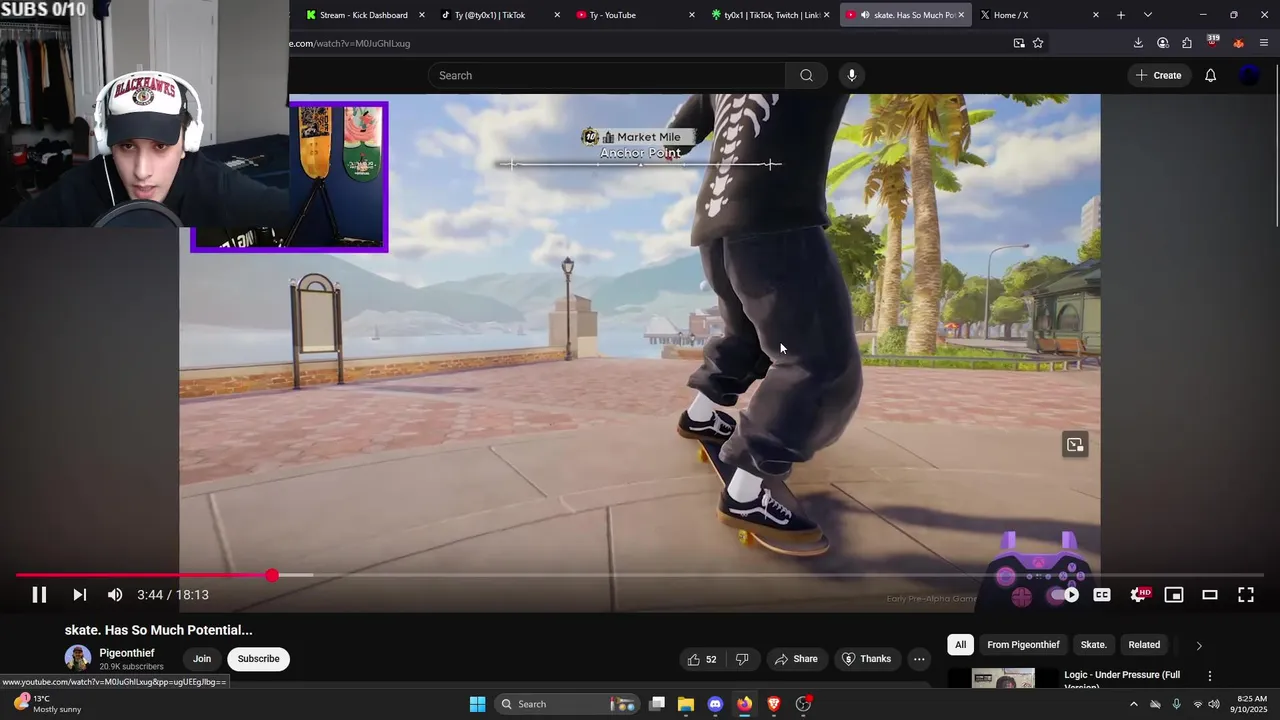This screenshot has height=720, width=1280.
Task: Open video quality settings gear
Action: click(x=1138, y=595)
